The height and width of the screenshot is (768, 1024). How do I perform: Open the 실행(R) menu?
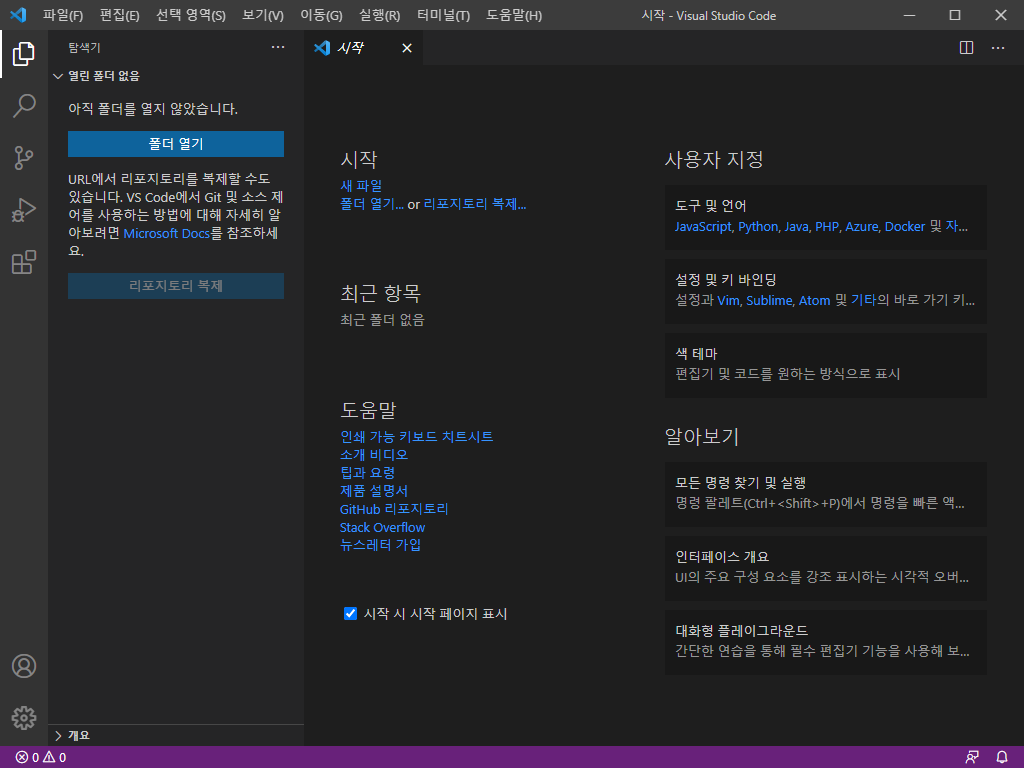click(x=379, y=15)
